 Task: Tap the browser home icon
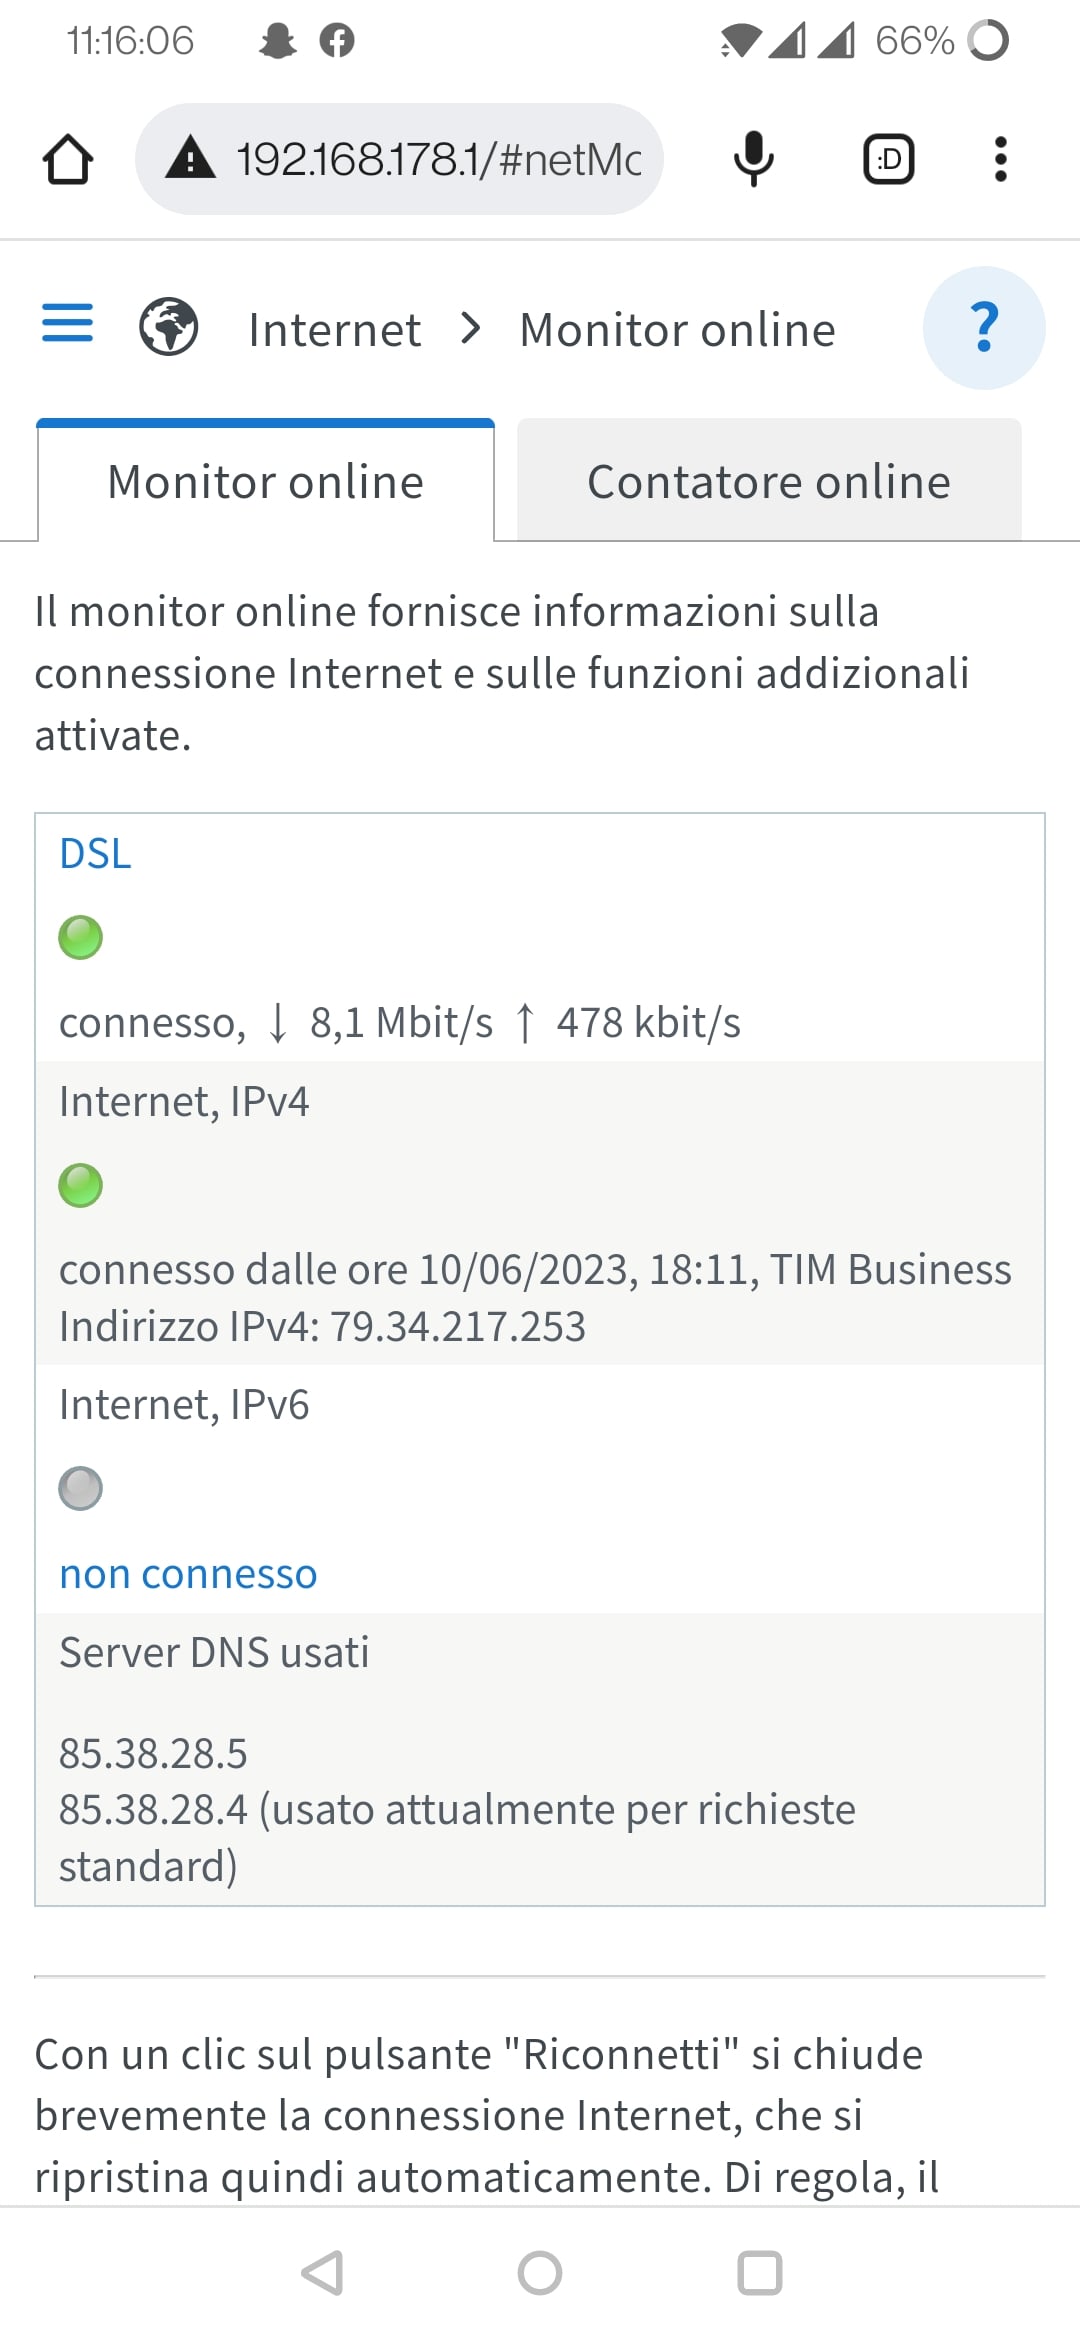tap(68, 160)
